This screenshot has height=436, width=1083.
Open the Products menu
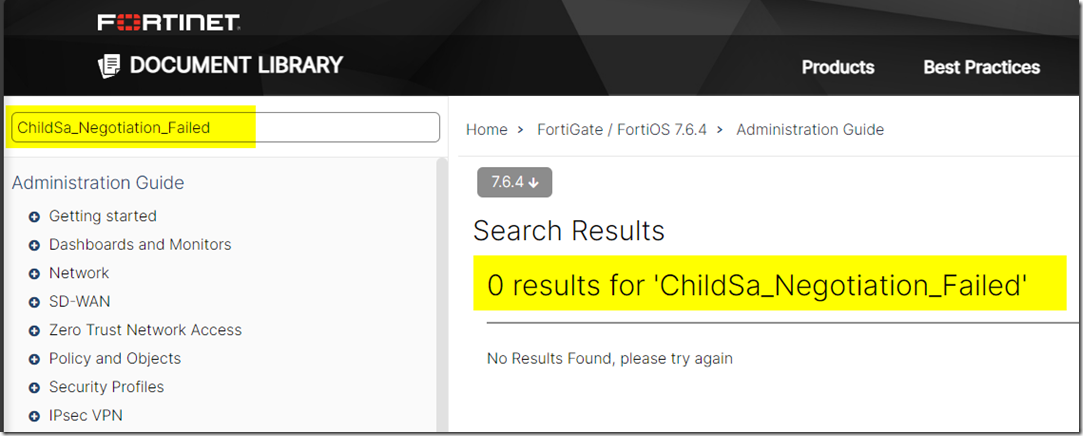[x=837, y=68]
